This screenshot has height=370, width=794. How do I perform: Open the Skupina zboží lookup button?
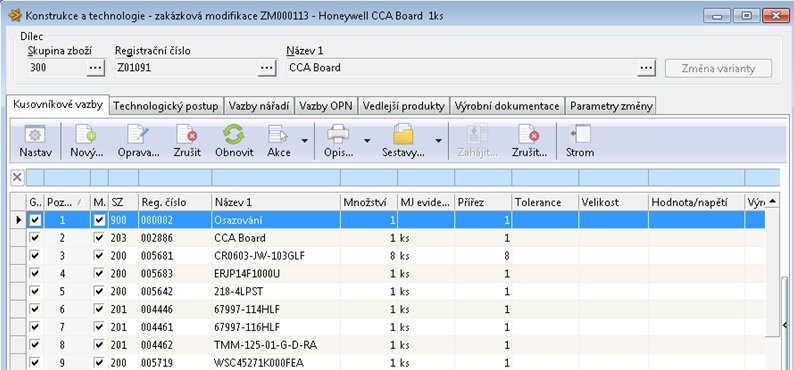pyautogui.click(x=95, y=67)
